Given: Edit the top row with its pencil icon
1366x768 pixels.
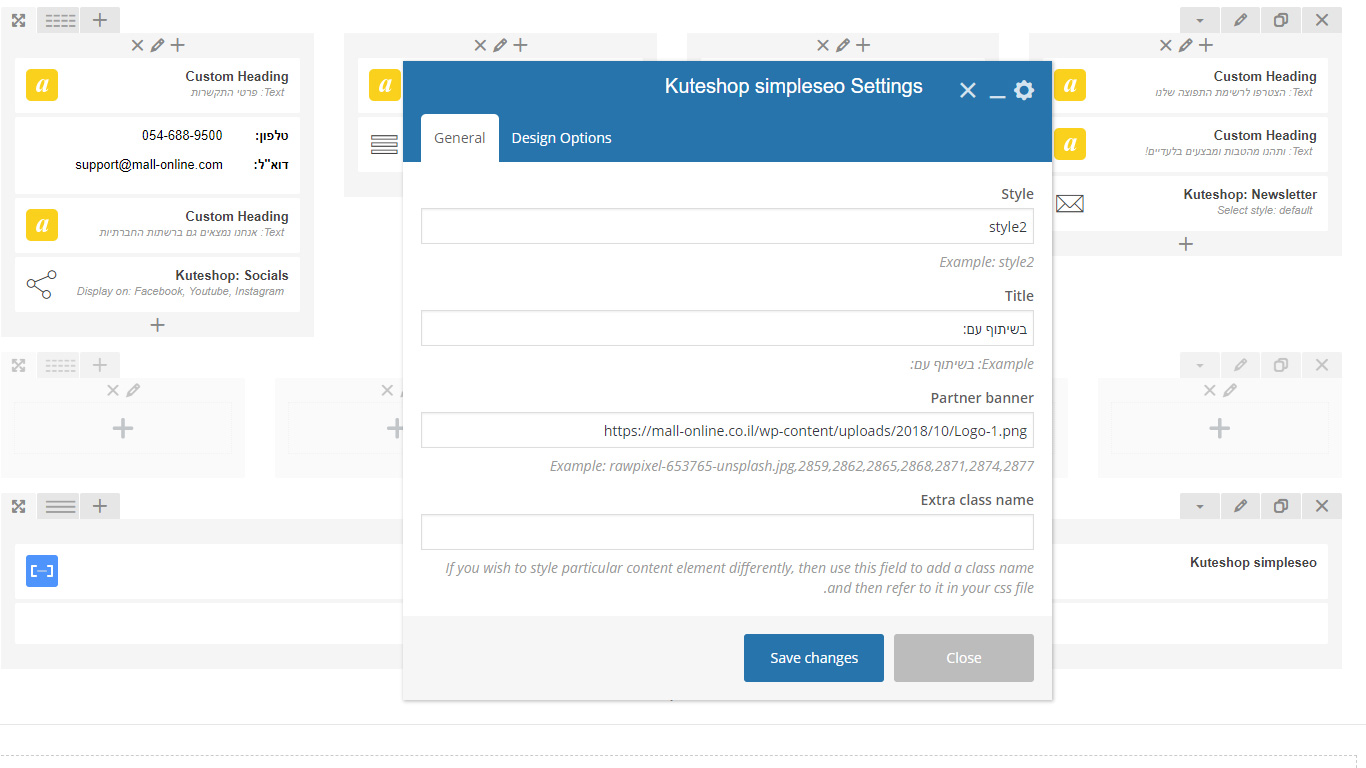Looking at the screenshot, I should pyautogui.click(x=1241, y=19).
